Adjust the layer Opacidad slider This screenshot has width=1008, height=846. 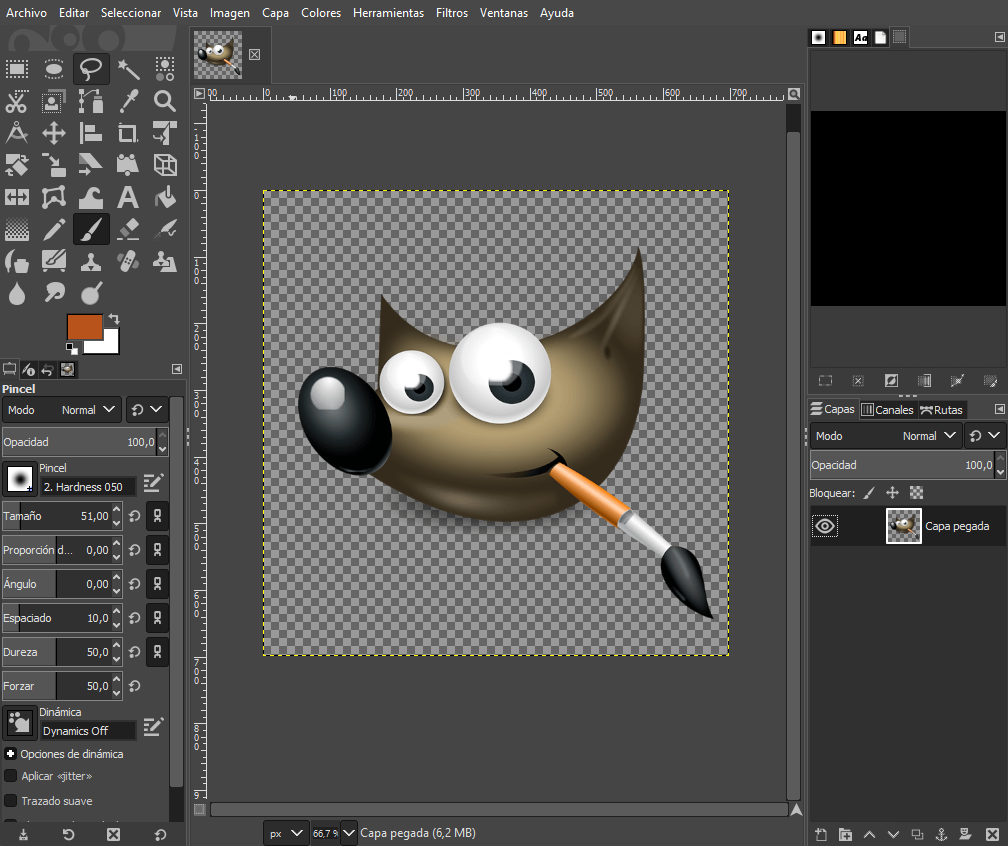(x=902, y=465)
